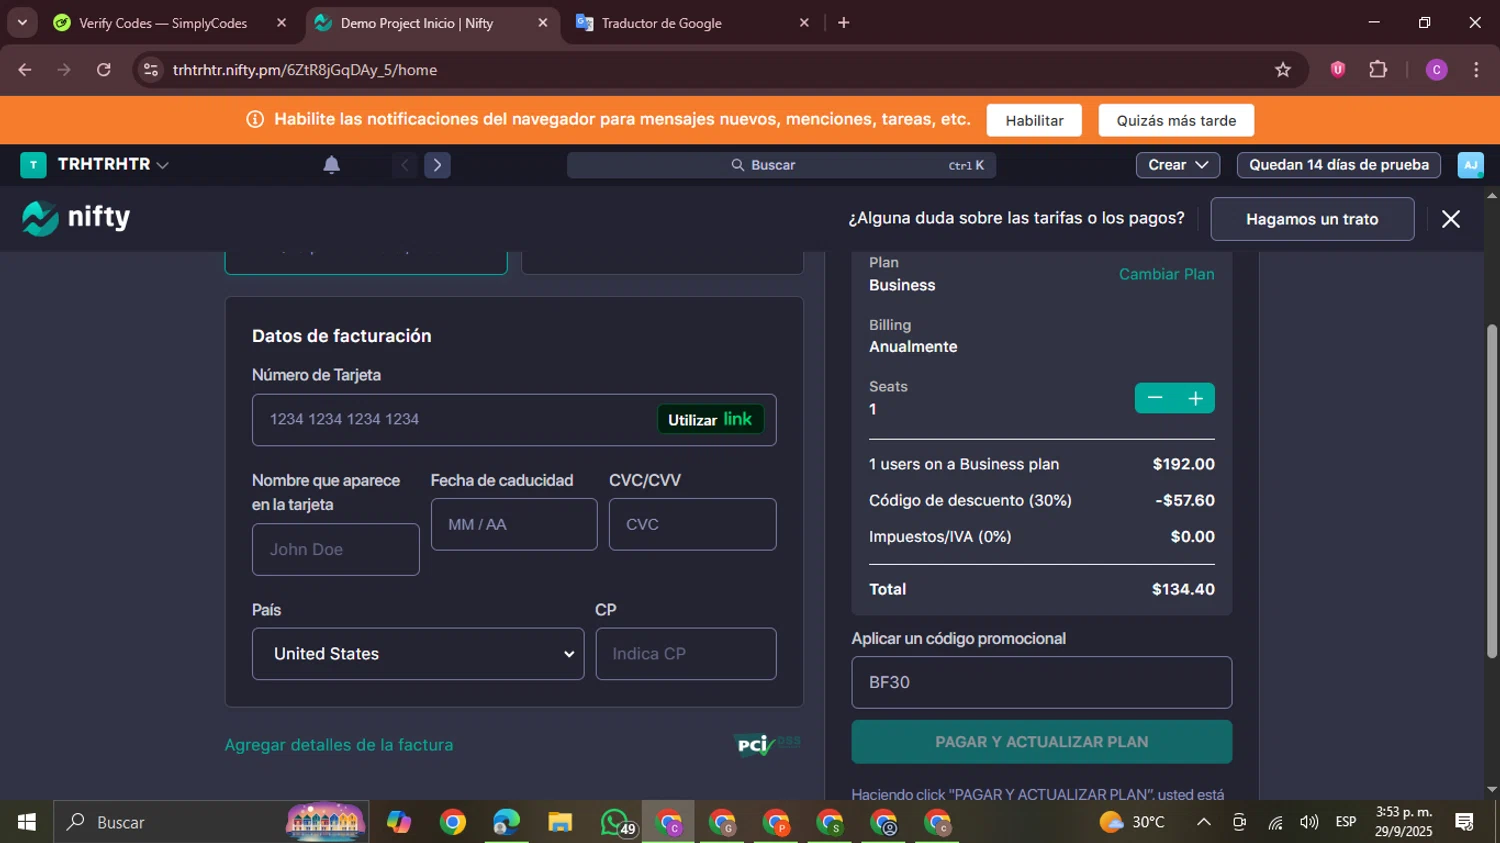Screen dimensions: 1500x843
Task: Click Quedan 14 días de prueba button
Action: (x=1338, y=165)
